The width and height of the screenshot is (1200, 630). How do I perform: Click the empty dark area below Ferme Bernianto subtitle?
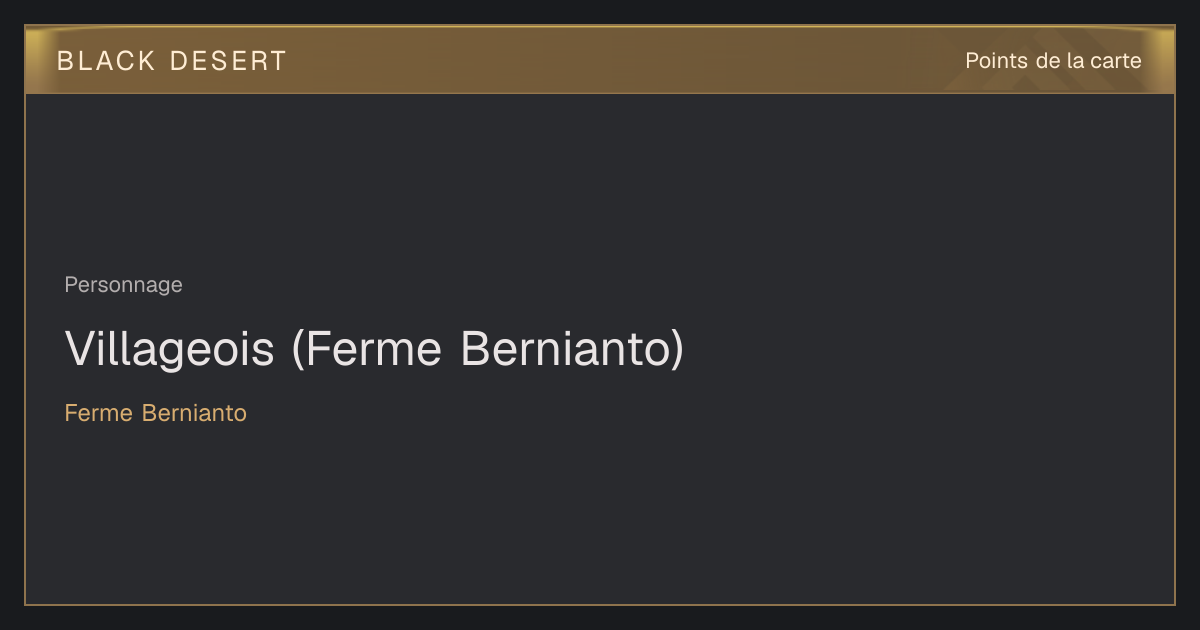click(600, 515)
